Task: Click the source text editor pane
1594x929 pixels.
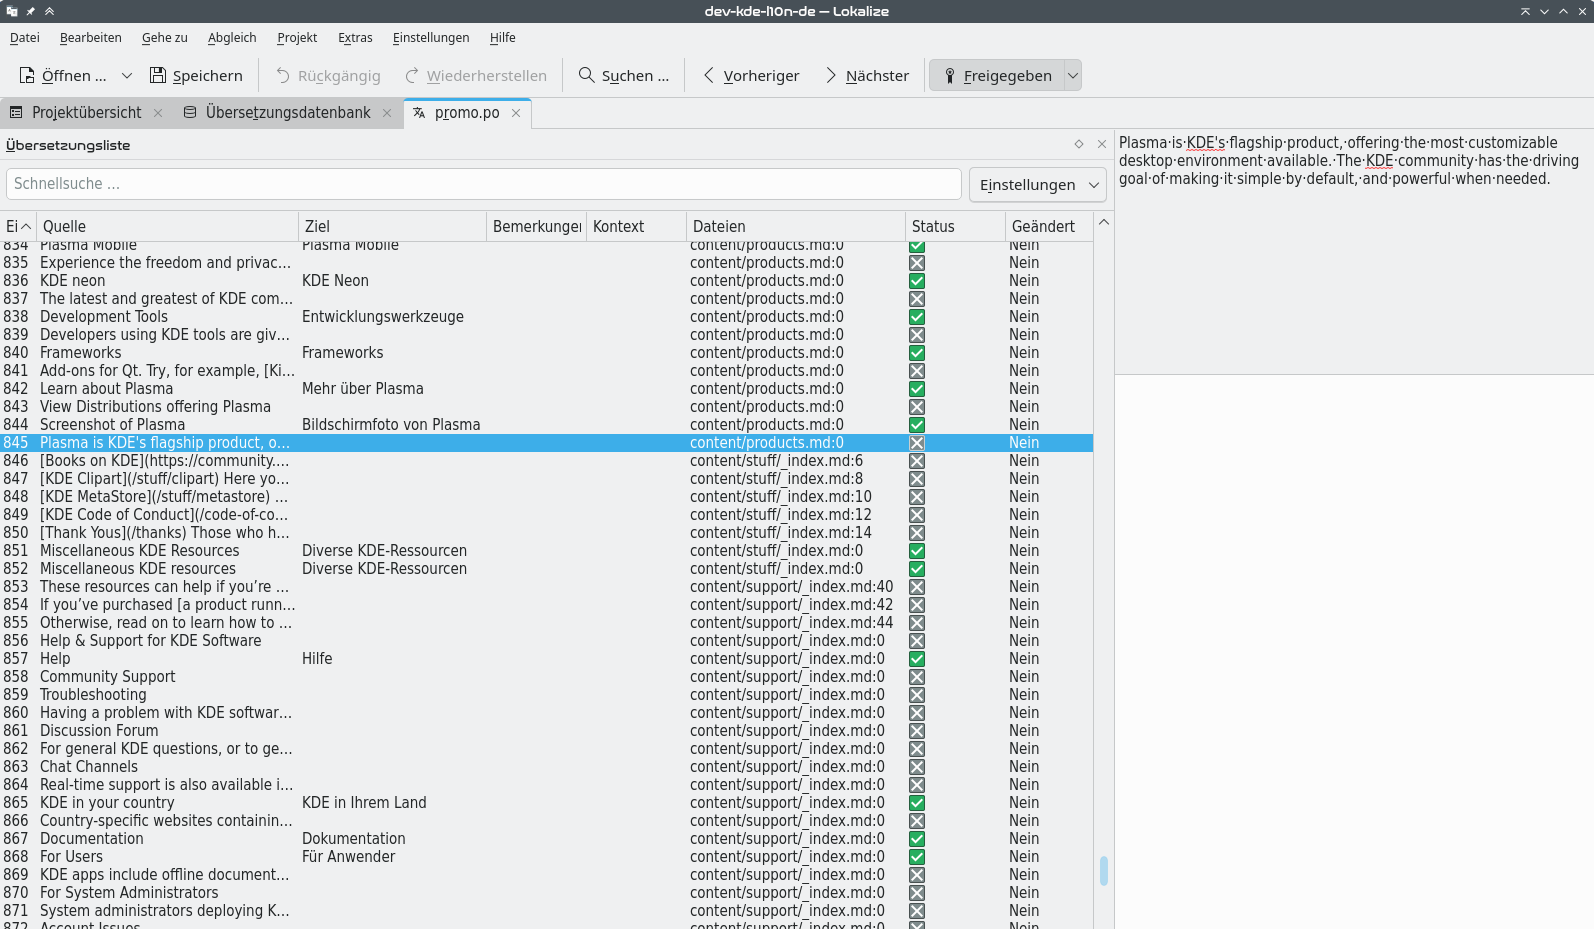Action: 1354,252
